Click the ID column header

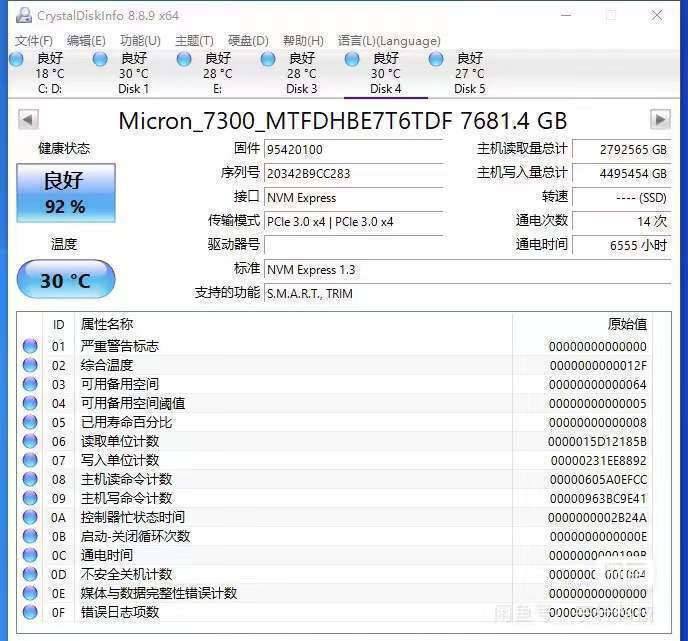[58, 325]
